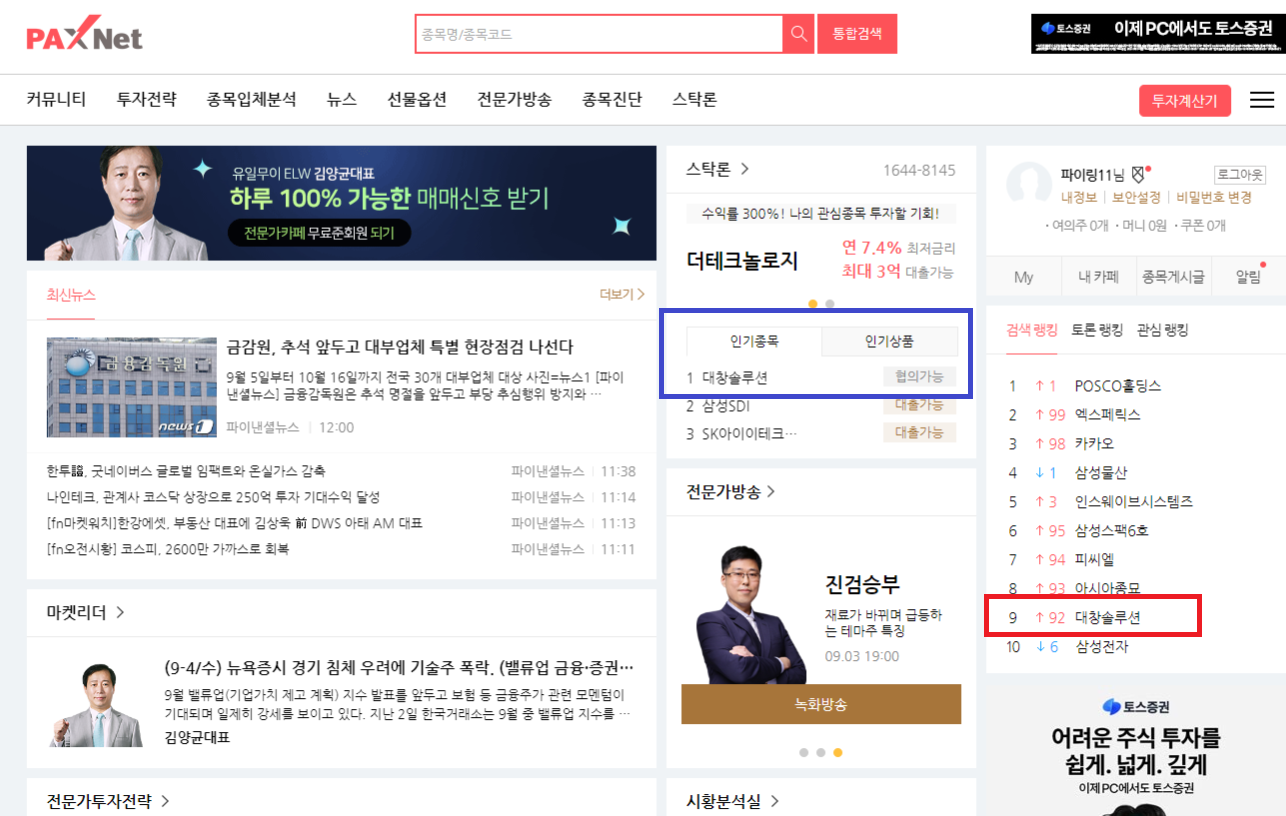
Task: Select the gray dot in 스탁론 carousel
Action: (x=830, y=303)
